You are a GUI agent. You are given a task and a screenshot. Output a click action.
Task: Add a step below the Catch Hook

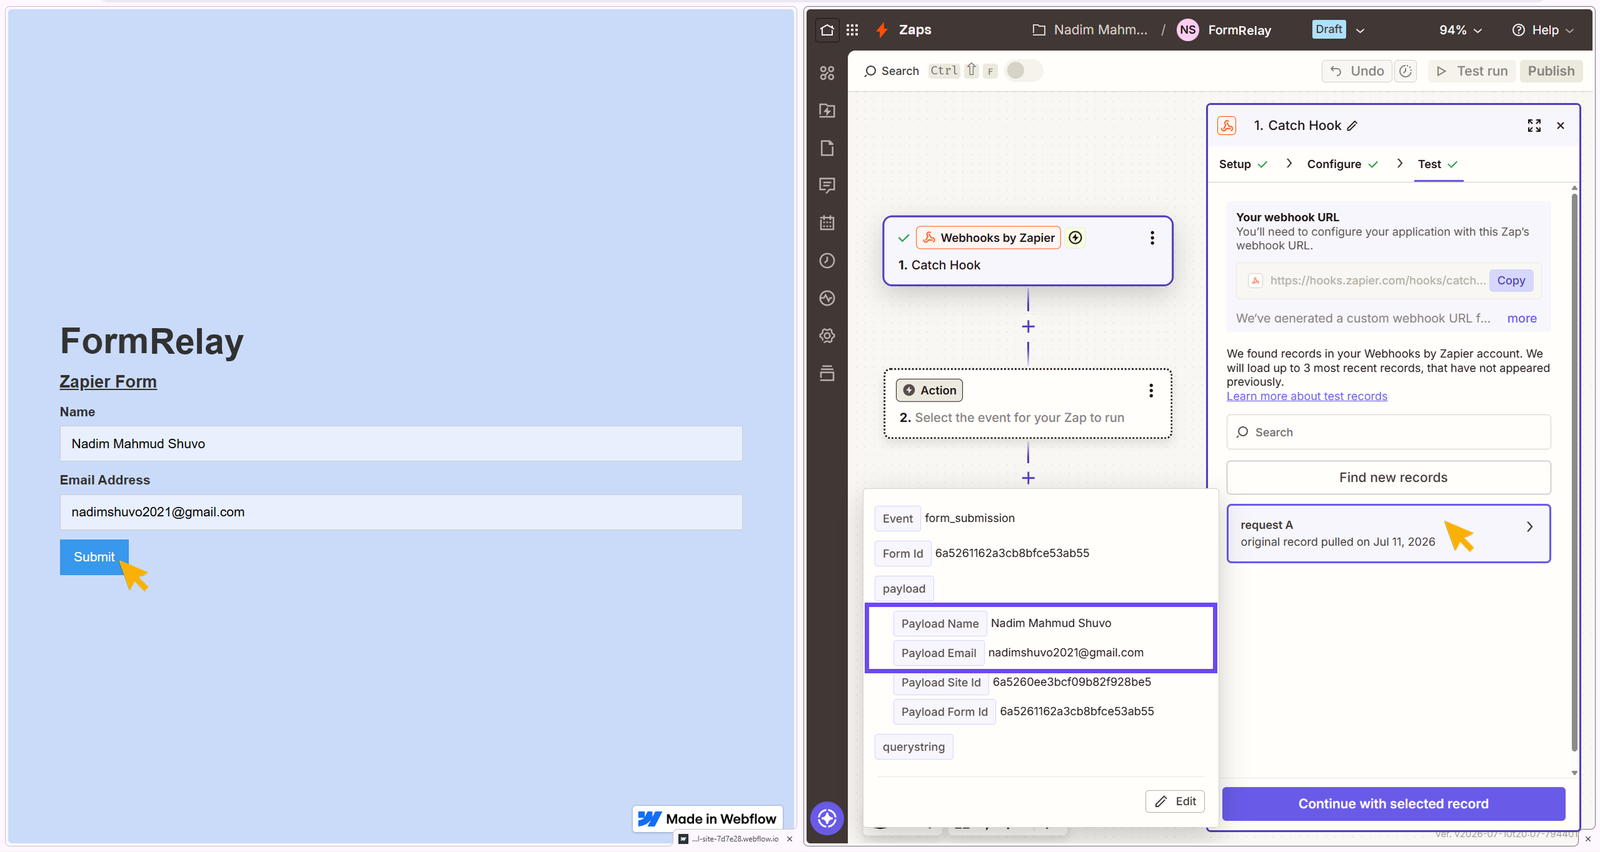(x=1028, y=327)
